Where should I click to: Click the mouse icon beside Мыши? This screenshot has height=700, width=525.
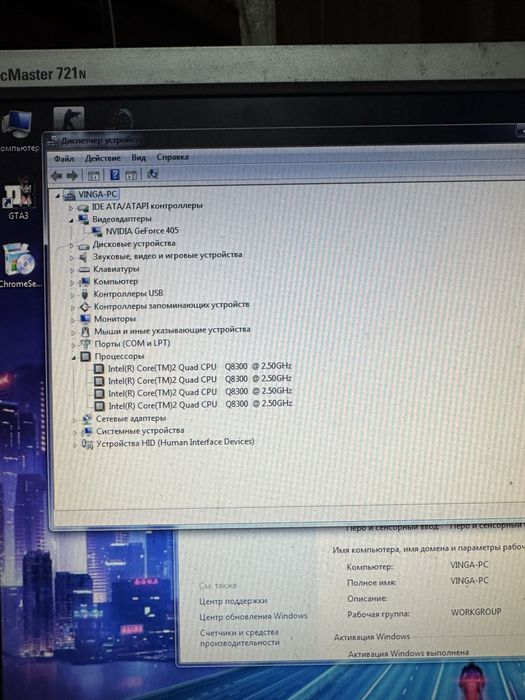coord(86,332)
